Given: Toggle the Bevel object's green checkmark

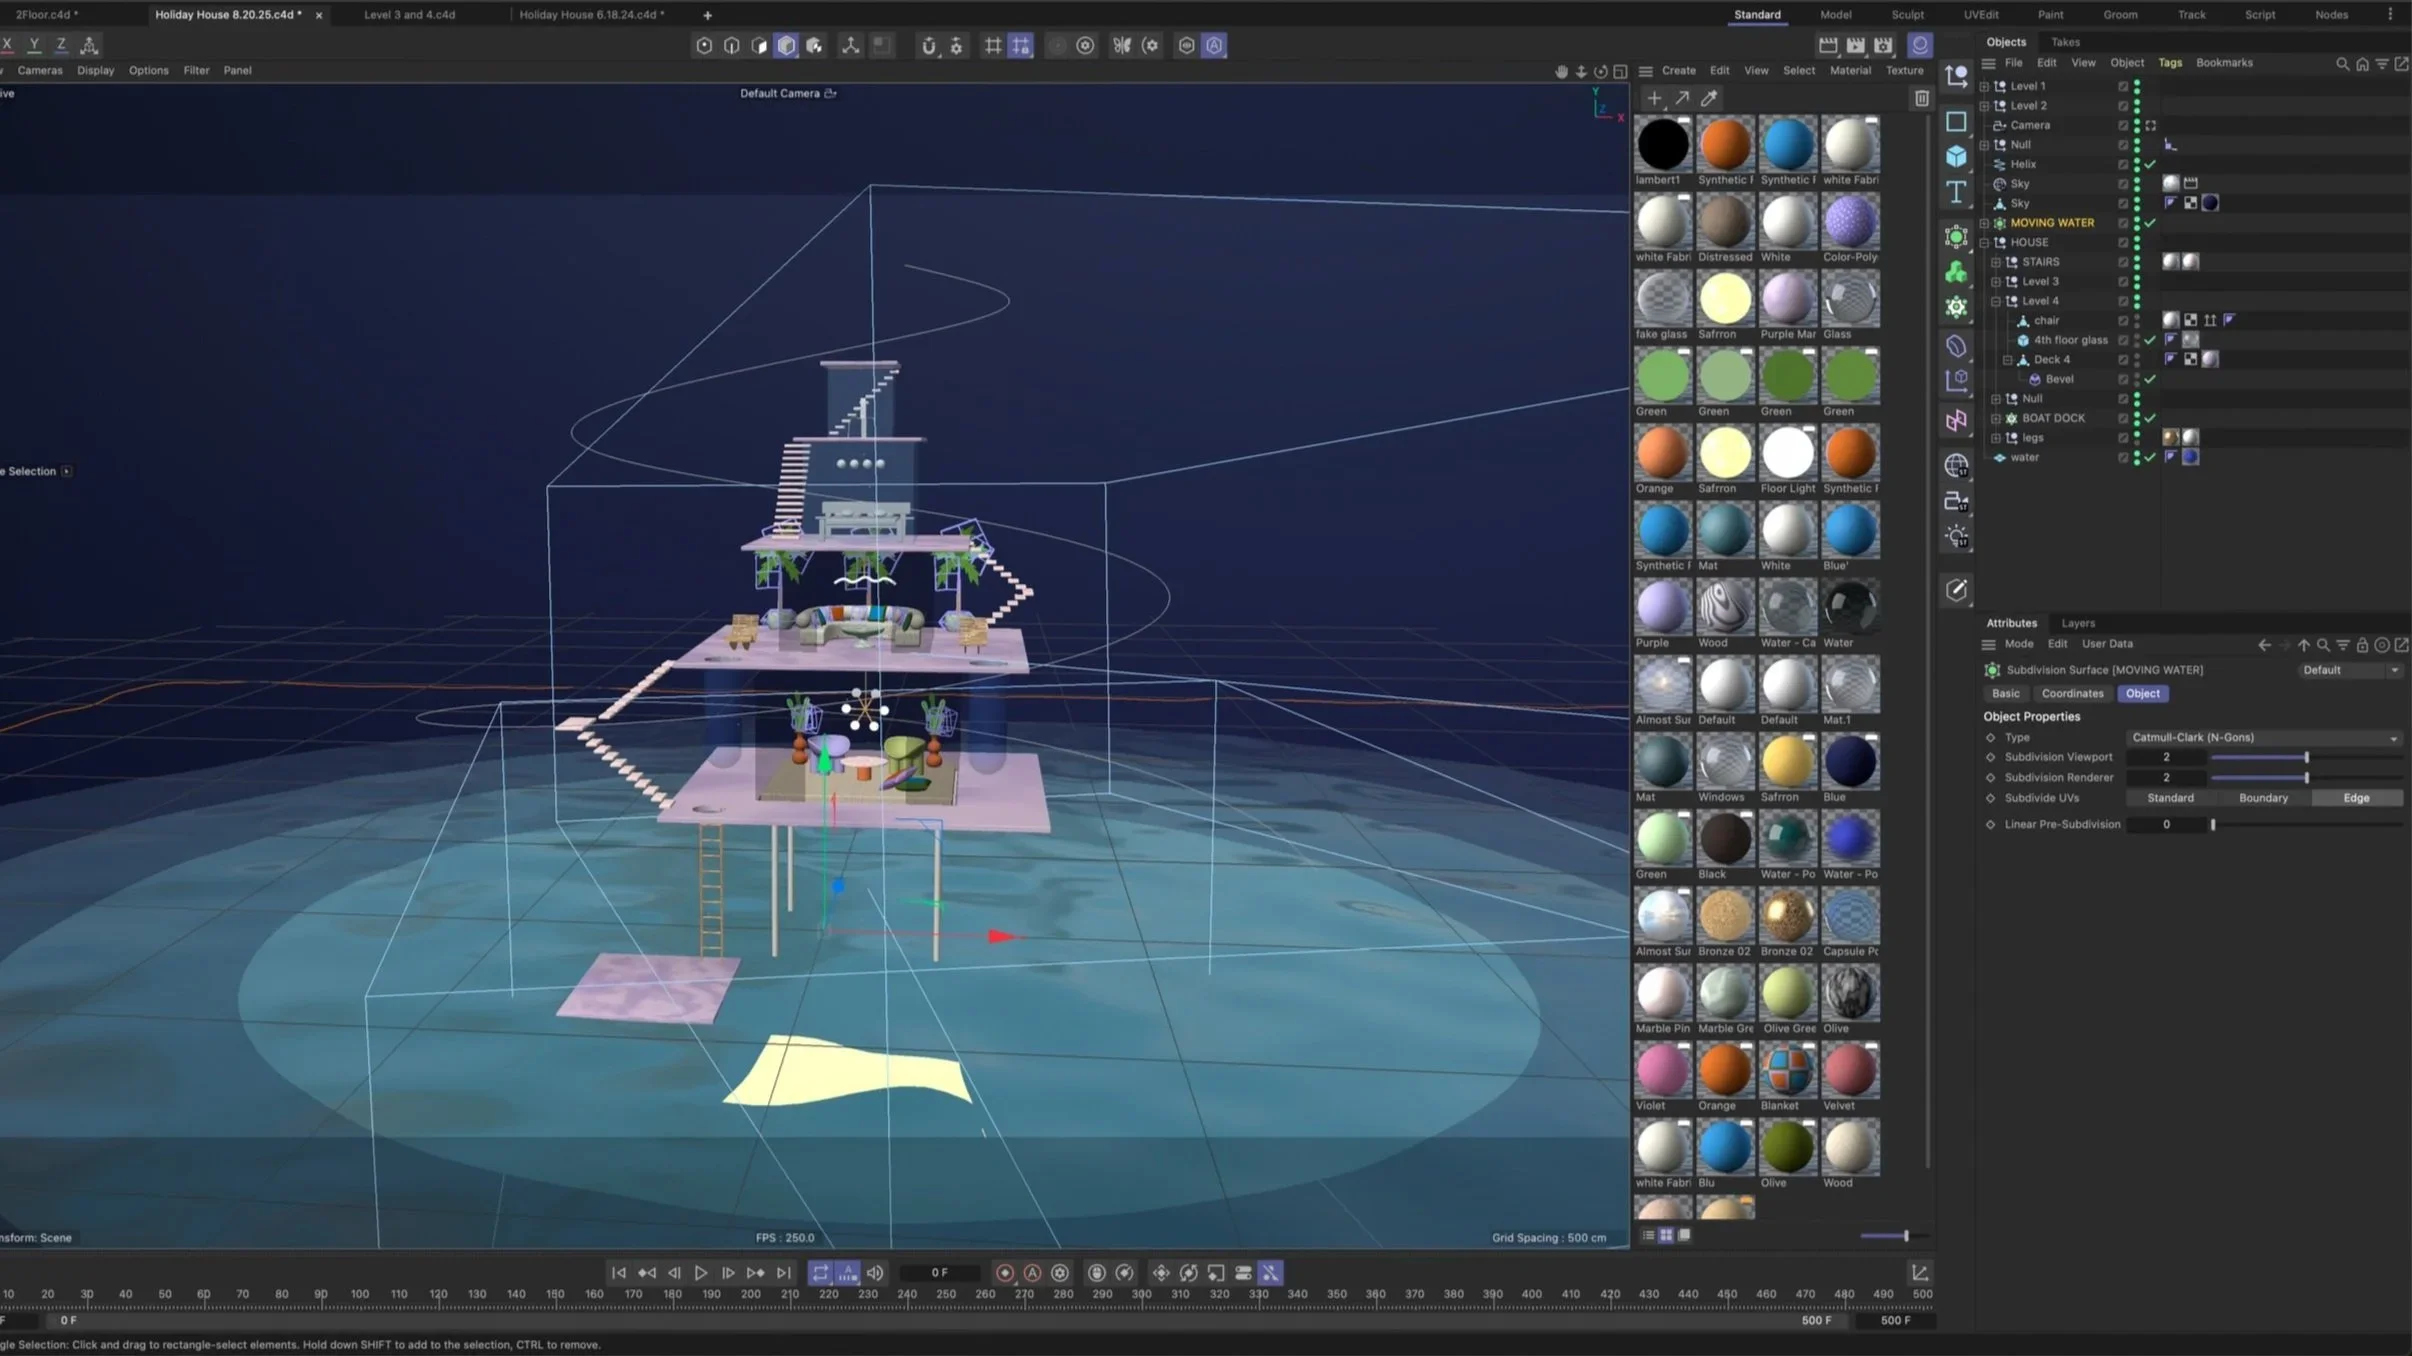Looking at the screenshot, I should pyautogui.click(x=2150, y=379).
